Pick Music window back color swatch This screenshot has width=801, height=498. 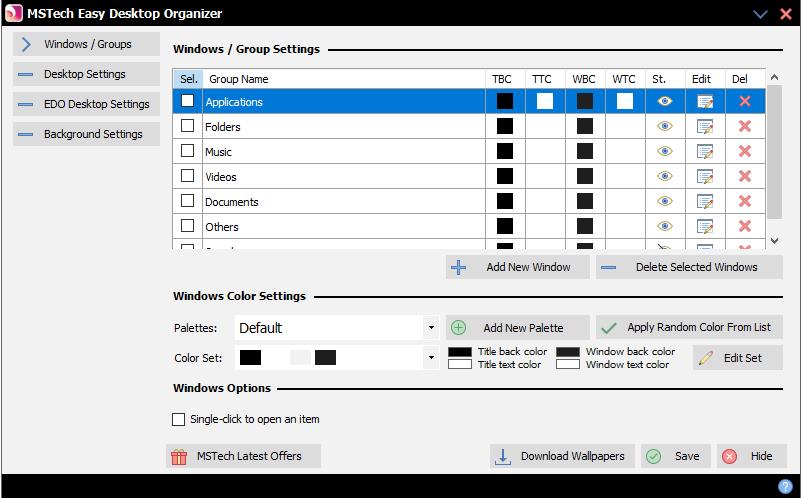585,151
